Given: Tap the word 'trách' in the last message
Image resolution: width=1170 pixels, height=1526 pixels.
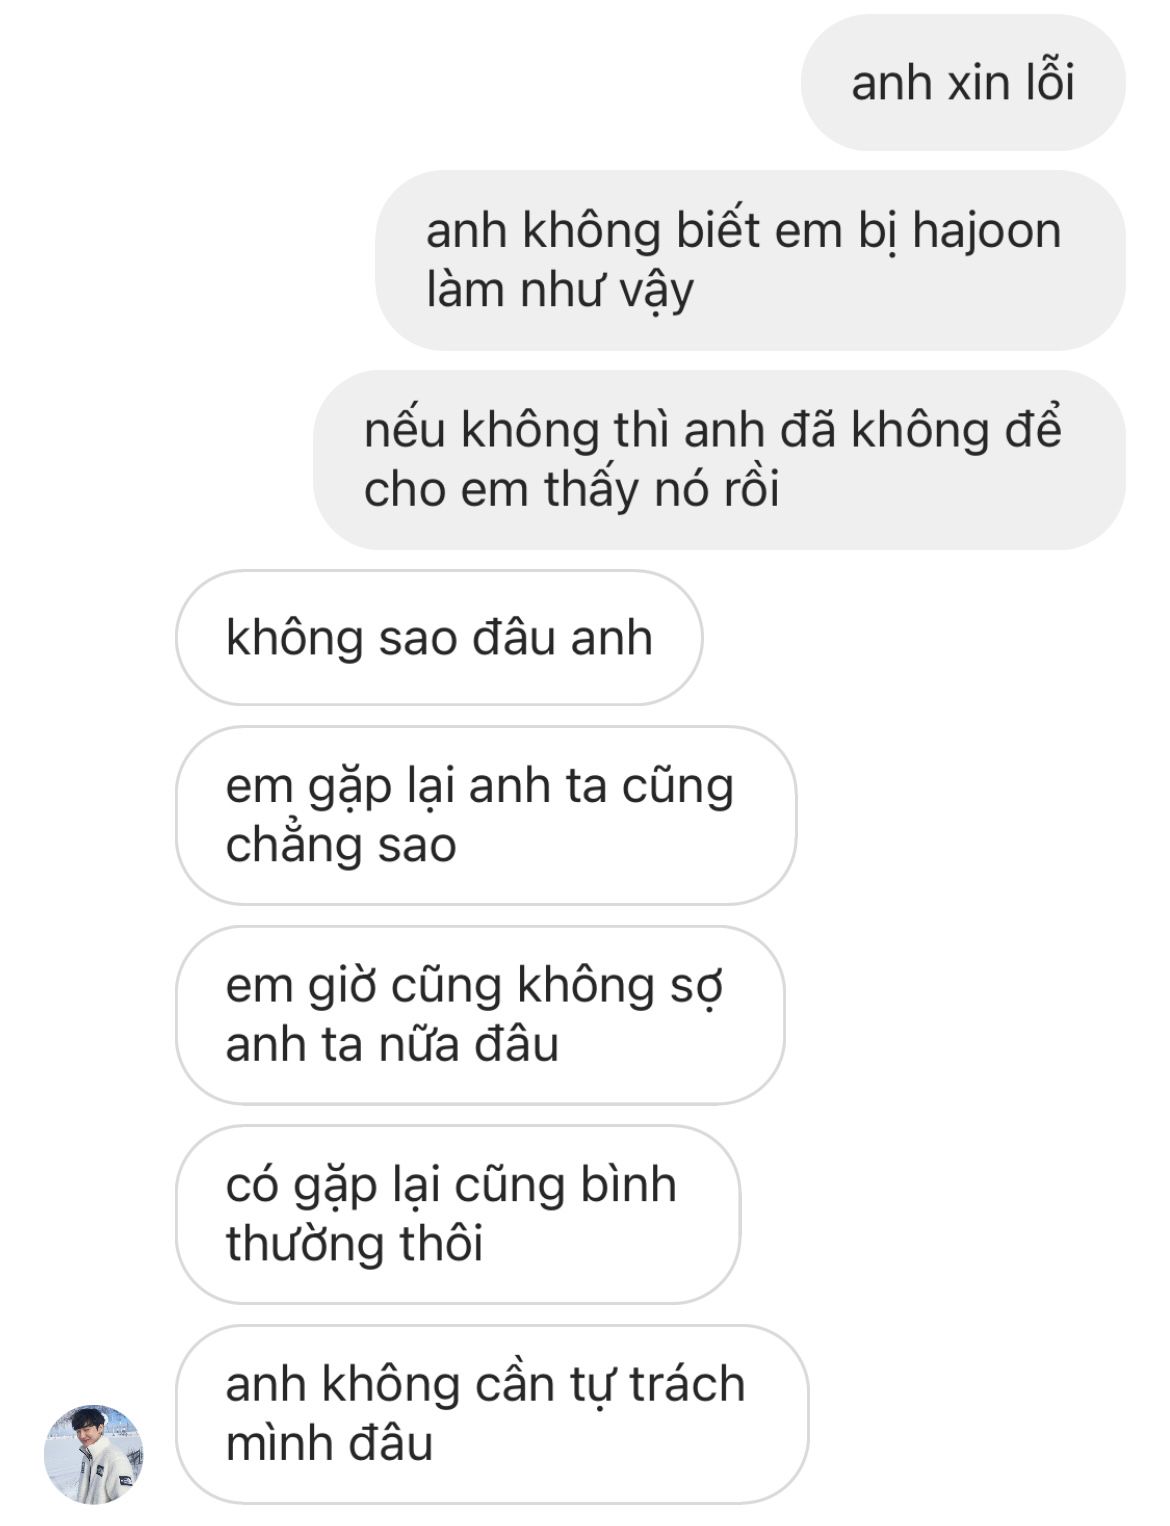Looking at the screenshot, I should (687, 1385).
